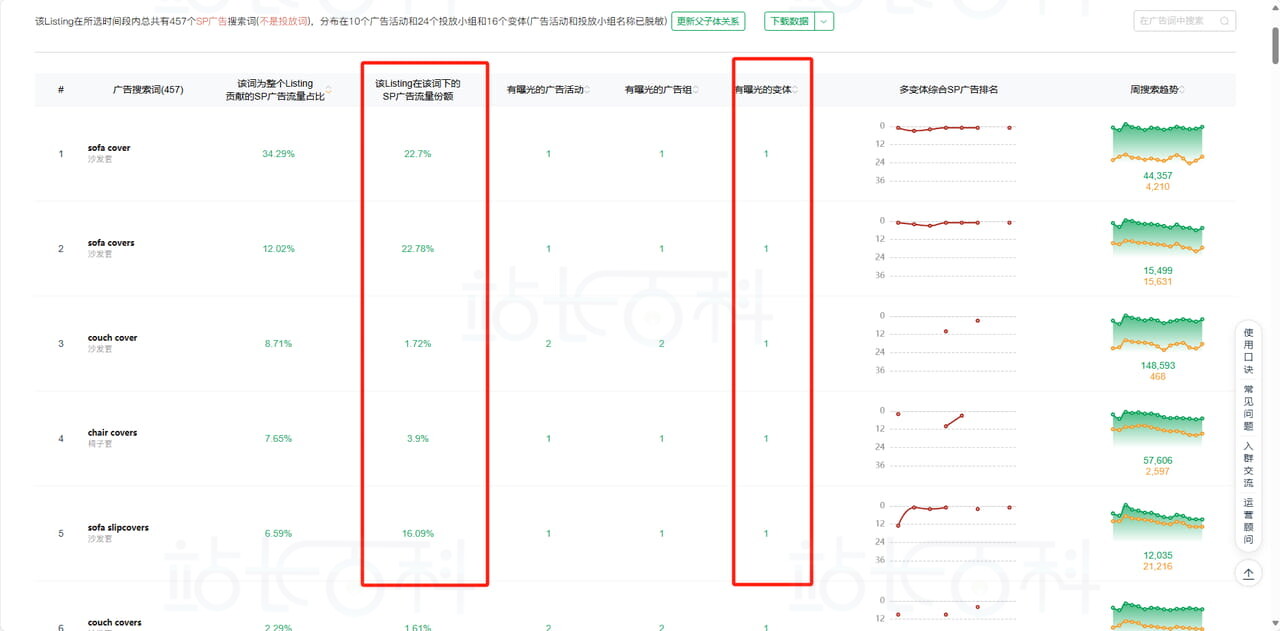Screen dimensions: 1280x631
Task: Click the weekly search trend chart for sofa slipcovers
Action: [1157, 523]
